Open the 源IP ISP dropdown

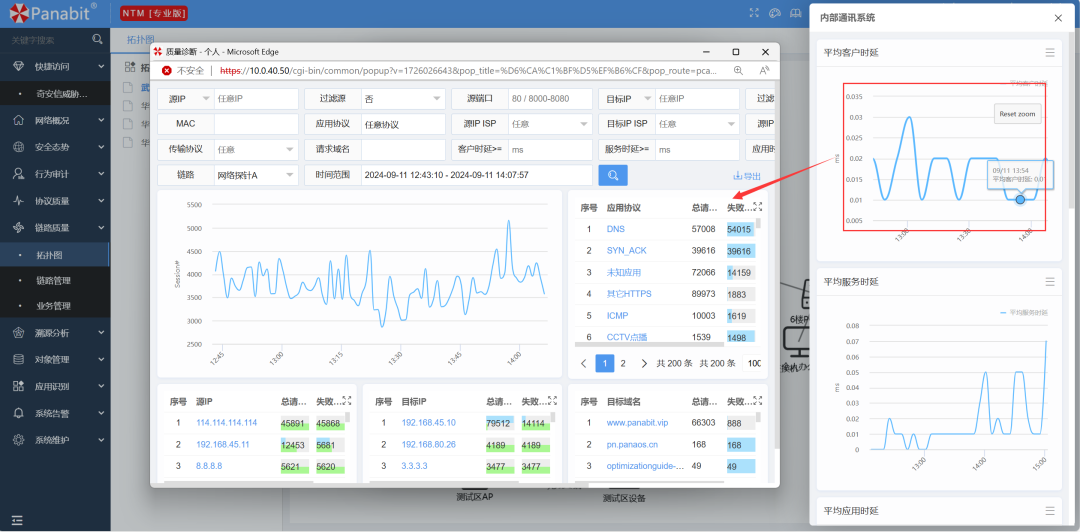(x=550, y=124)
